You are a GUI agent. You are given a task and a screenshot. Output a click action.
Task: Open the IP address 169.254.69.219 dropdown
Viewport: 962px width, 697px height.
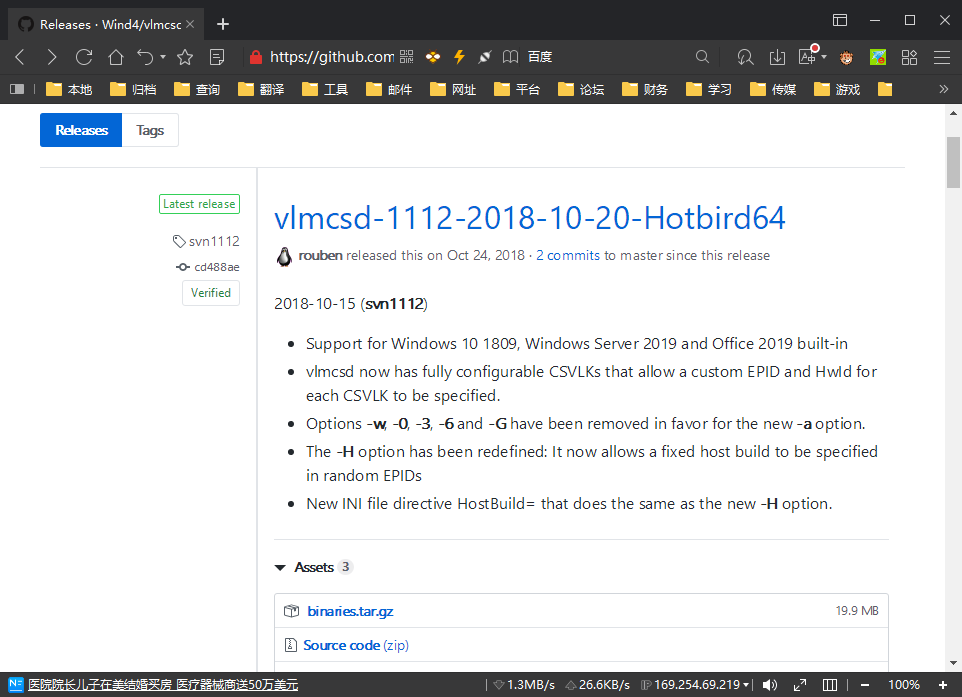coord(746,685)
